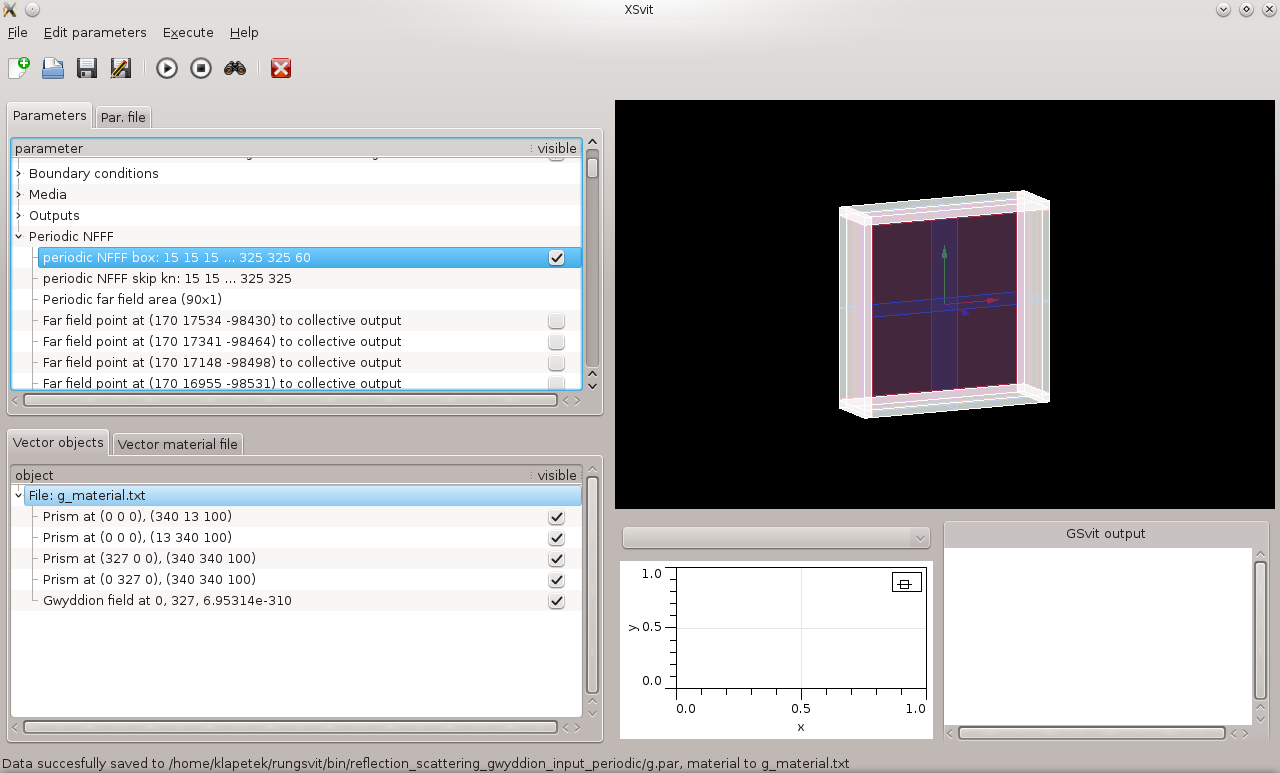This screenshot has height=773, width=1280.
Task: Click the GSvit output vertical scrollbar
Action: [1260, 630]
